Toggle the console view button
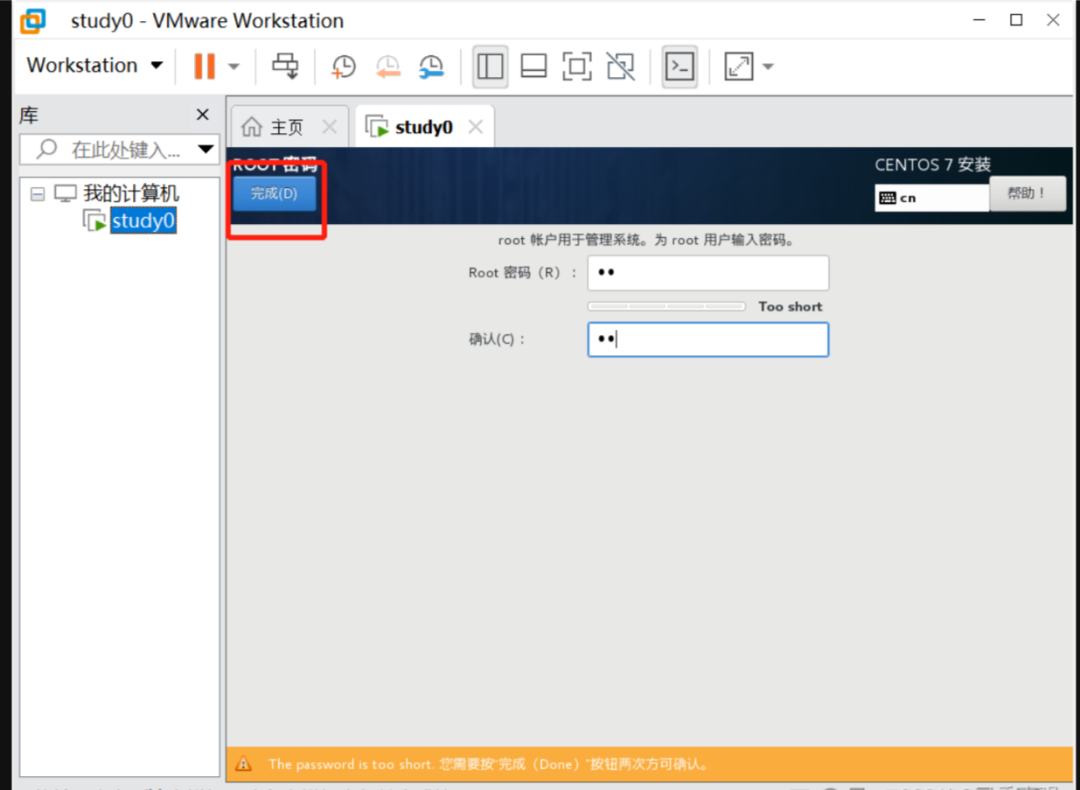The height and width of the screenshot is (790, 1080). tap(680, 66)
